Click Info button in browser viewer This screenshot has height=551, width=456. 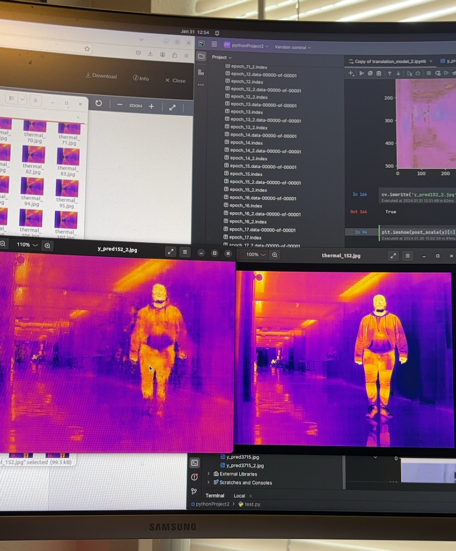[141, 78]
